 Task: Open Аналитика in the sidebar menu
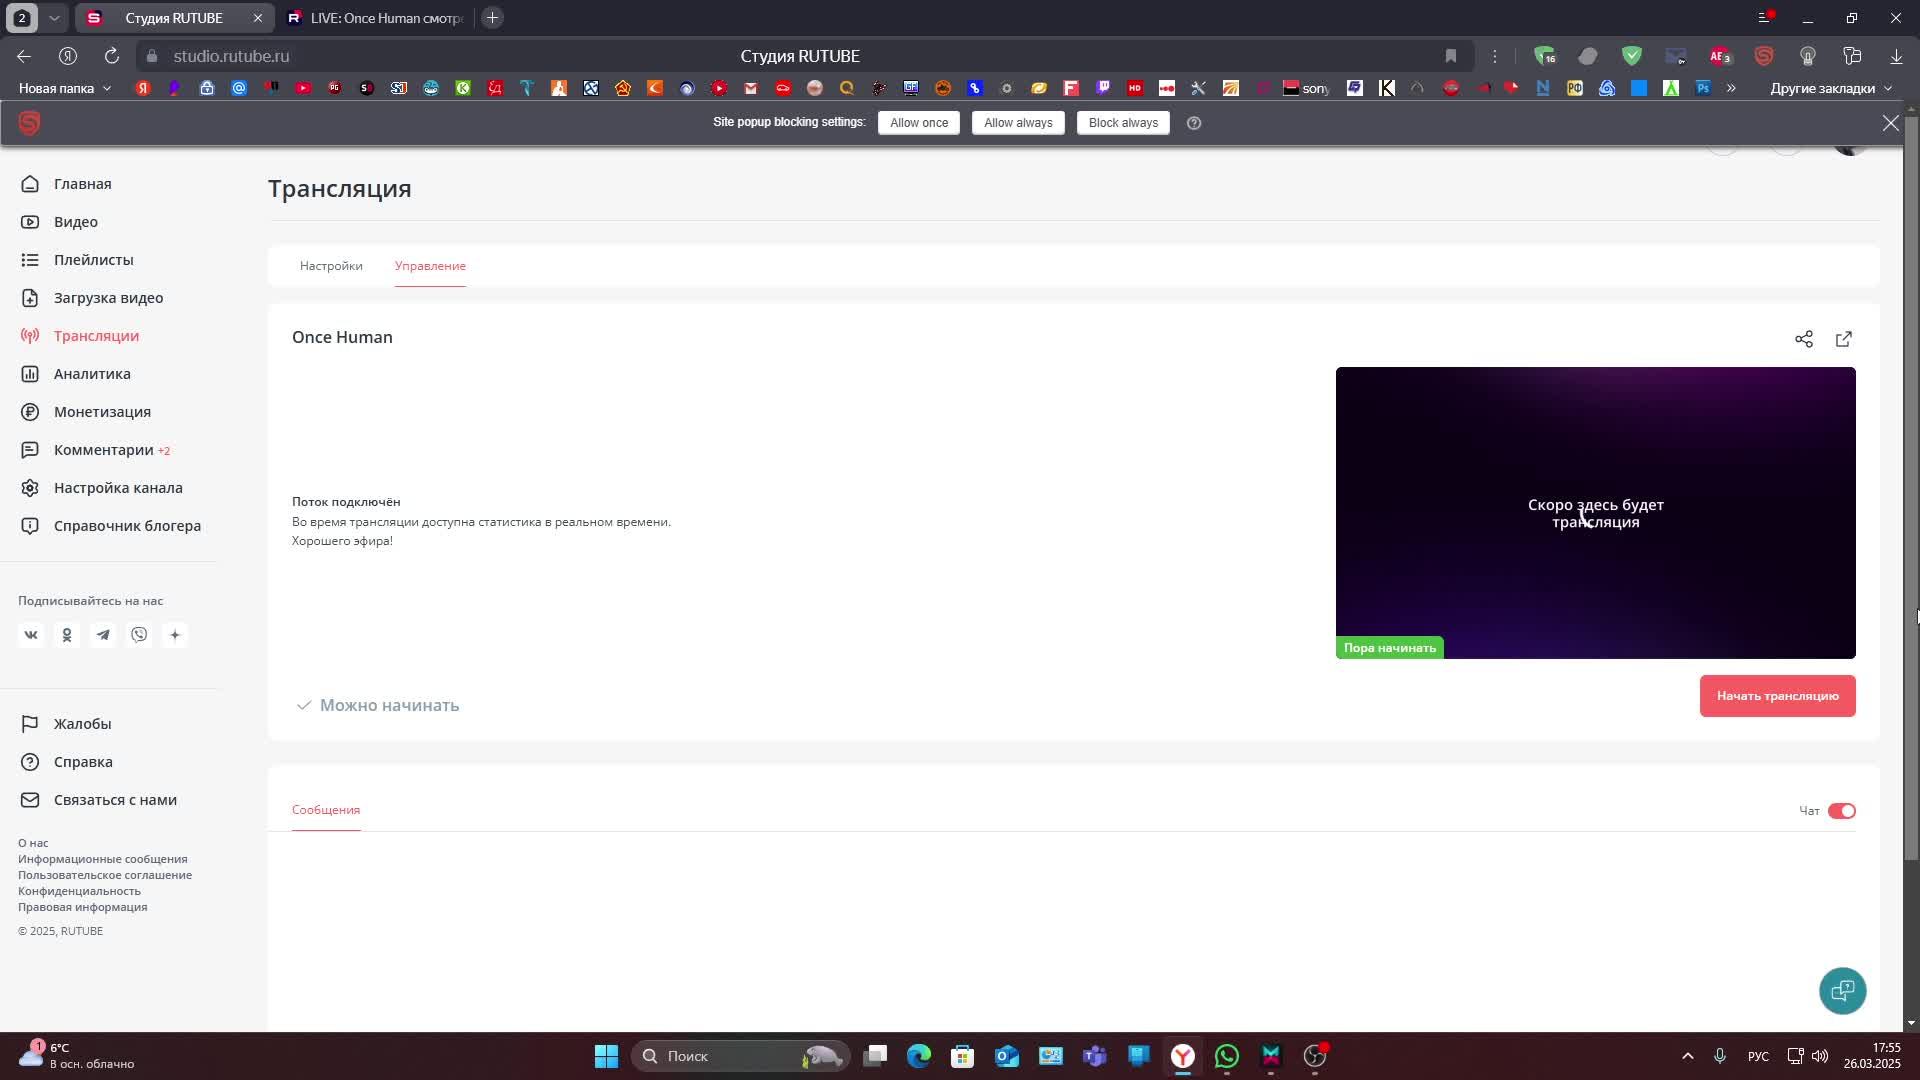click(92, 374)
